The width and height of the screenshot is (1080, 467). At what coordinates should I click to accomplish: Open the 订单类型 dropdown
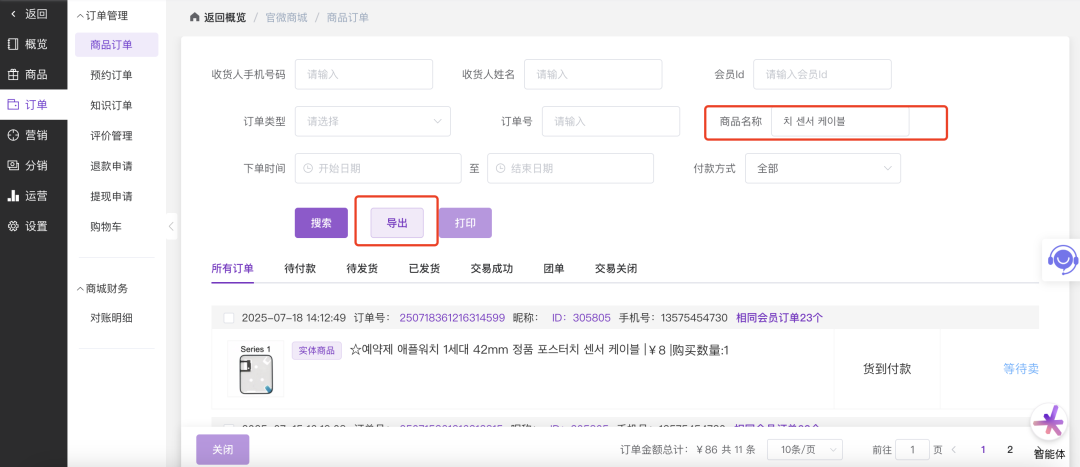(x=372, y=121)
